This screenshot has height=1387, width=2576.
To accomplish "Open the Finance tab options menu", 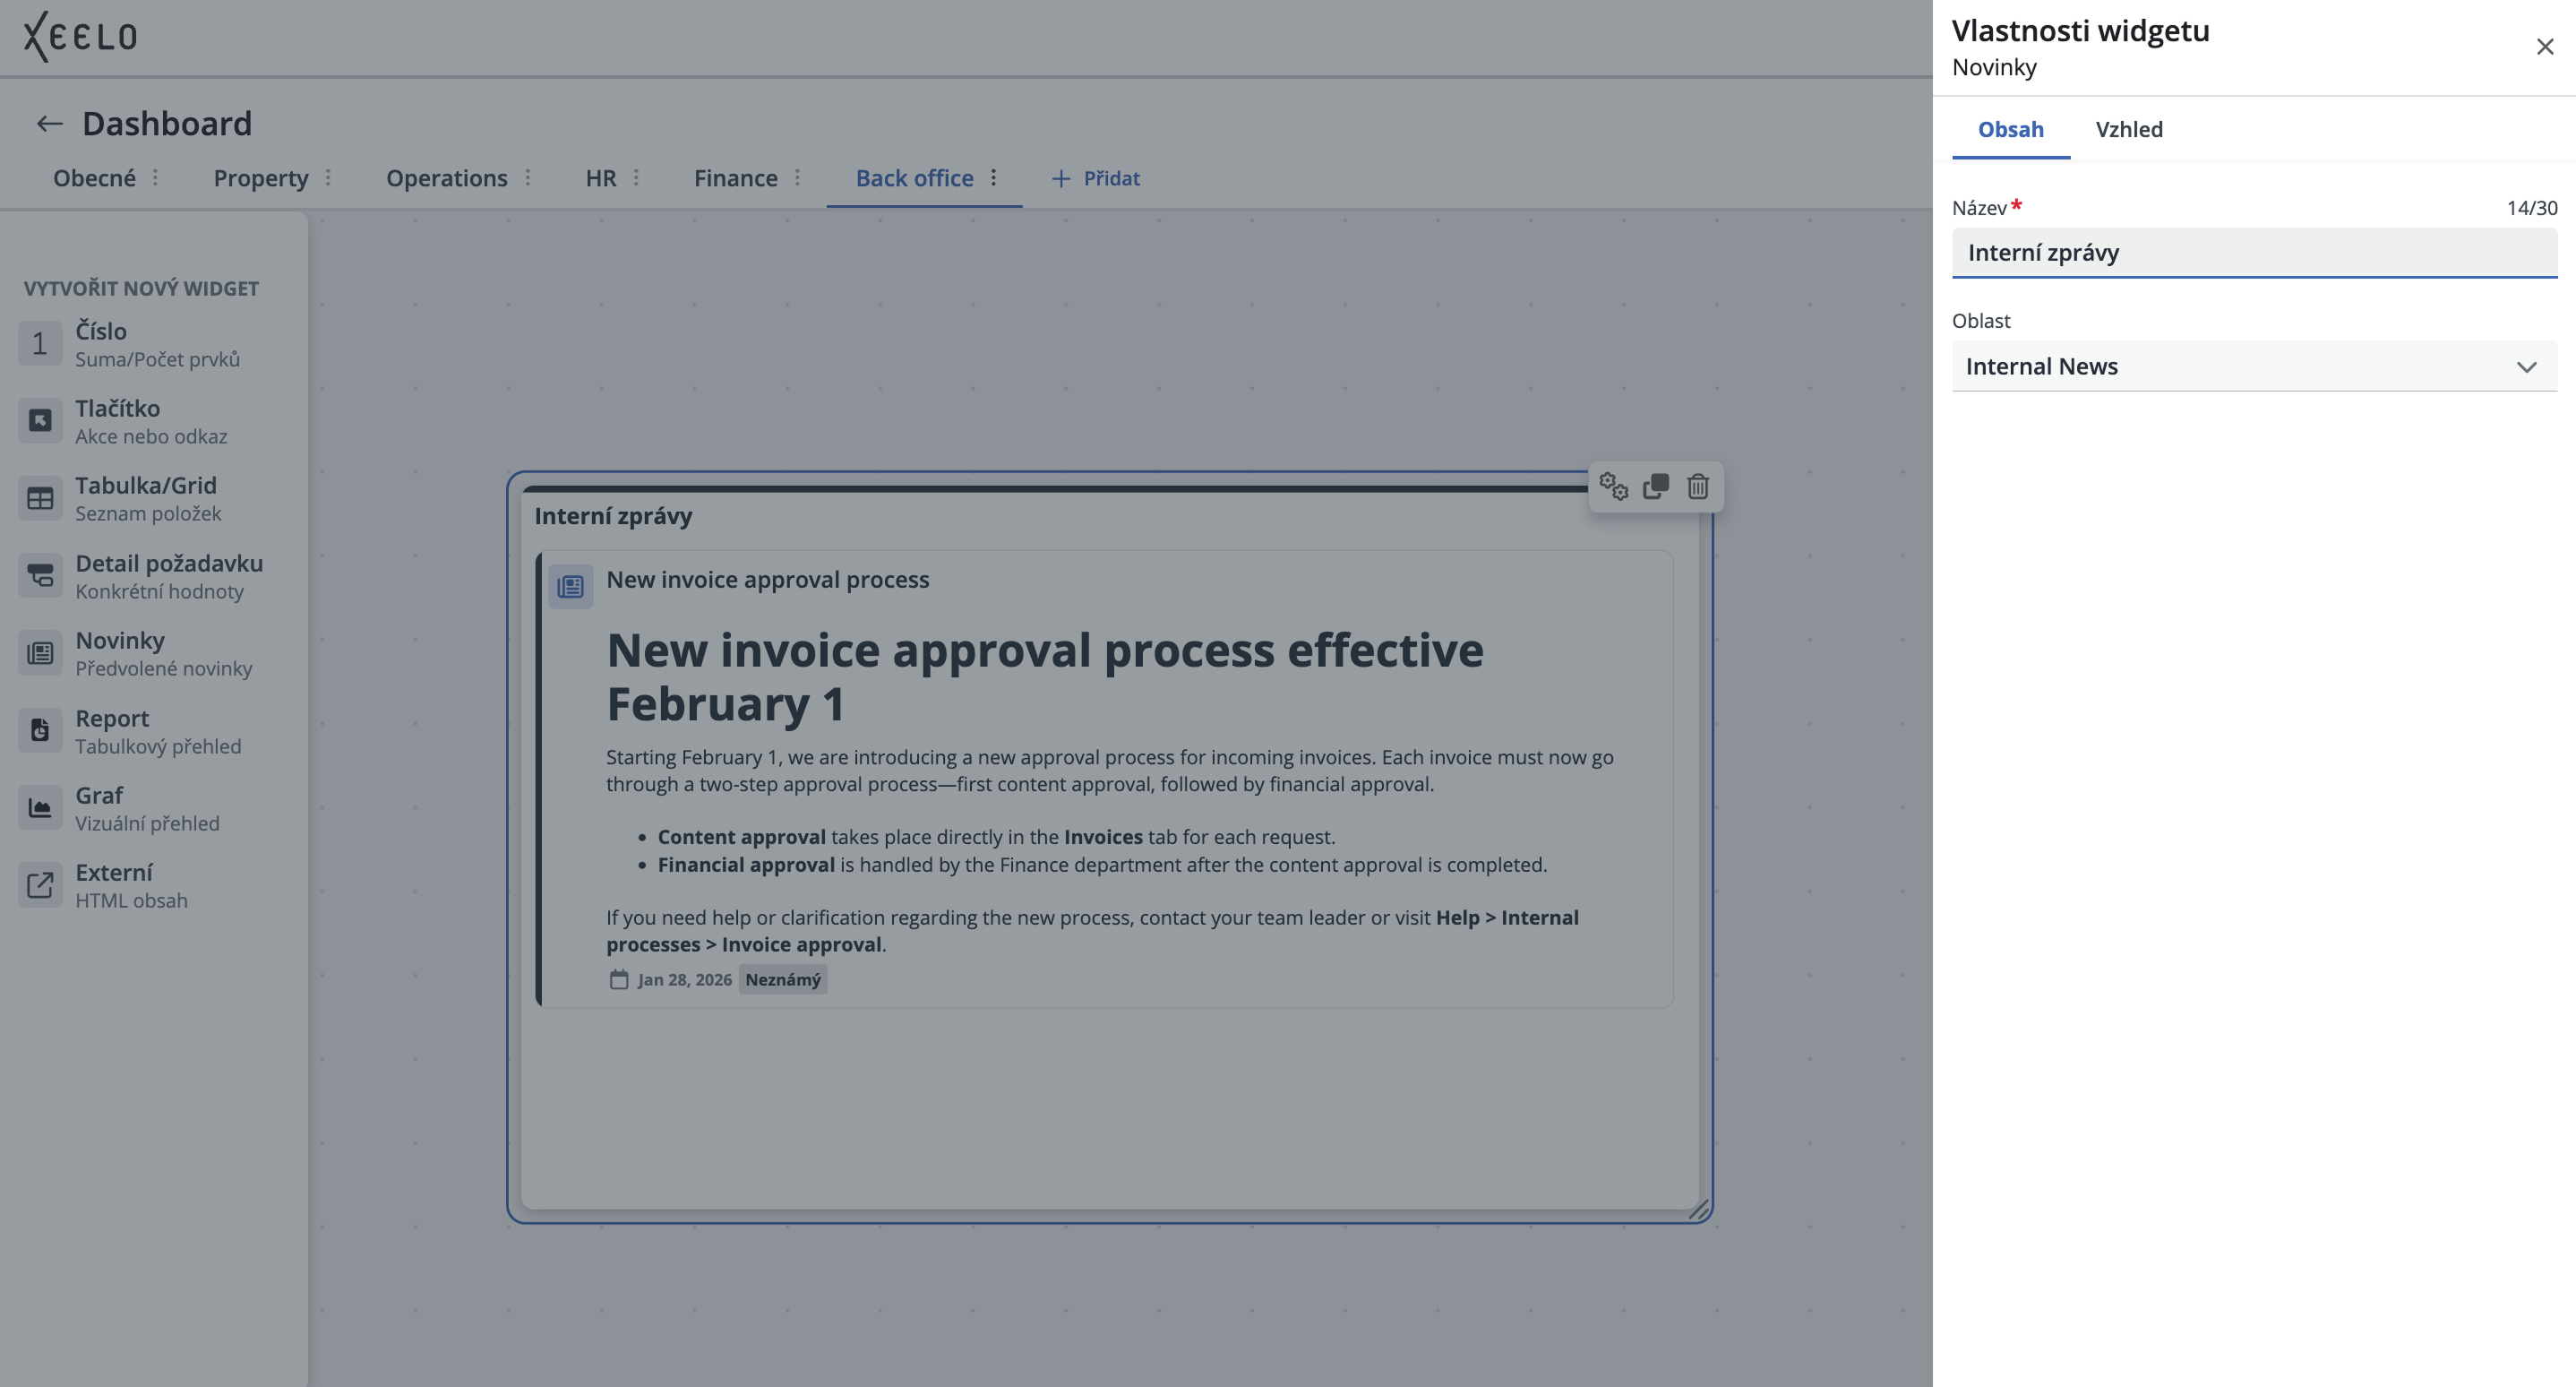I will (797, 178).
